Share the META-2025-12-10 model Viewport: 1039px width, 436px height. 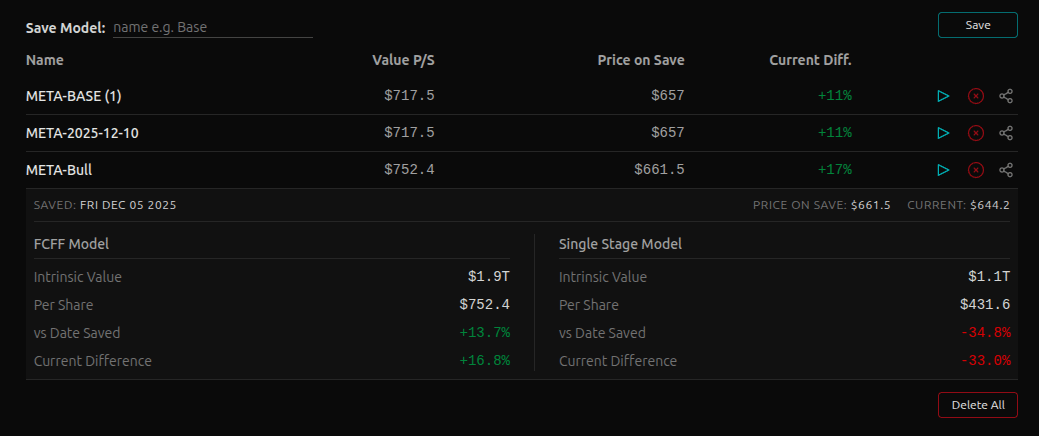coord(1006,133)
